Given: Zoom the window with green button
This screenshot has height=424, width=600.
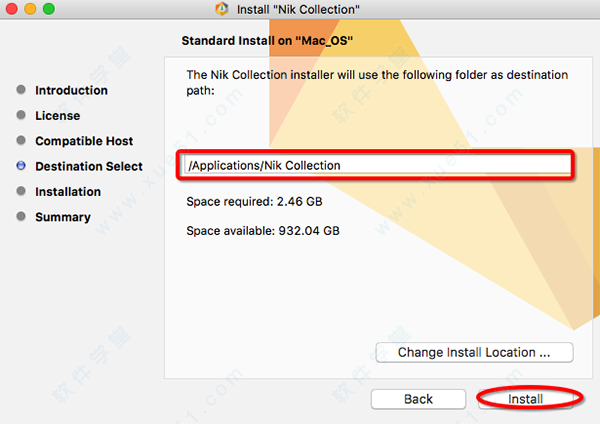Looking at the screenshot, I should coord(49,8).
